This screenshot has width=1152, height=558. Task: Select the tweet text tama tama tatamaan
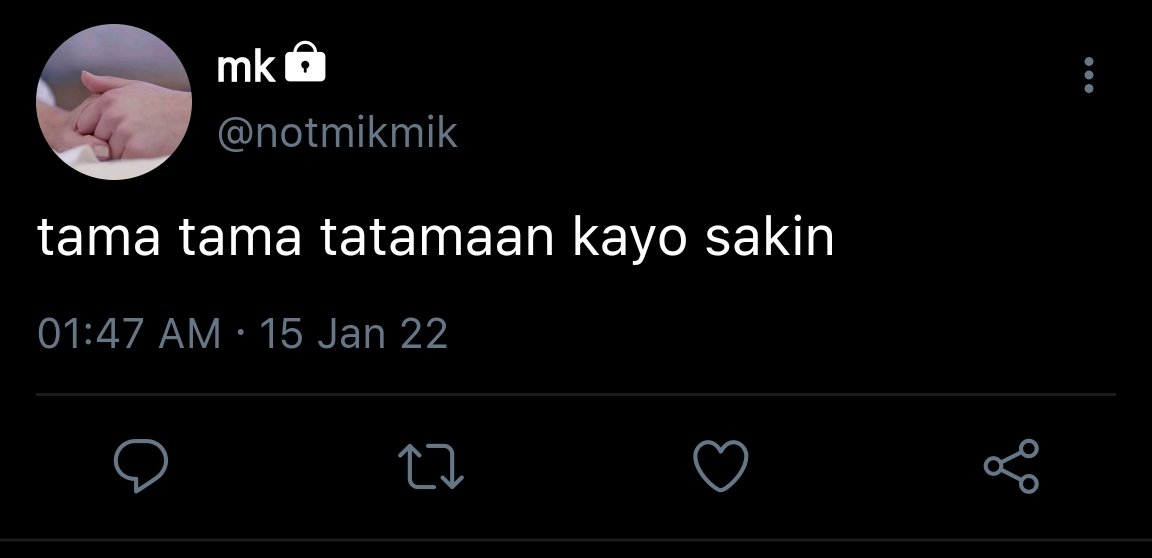295,239
